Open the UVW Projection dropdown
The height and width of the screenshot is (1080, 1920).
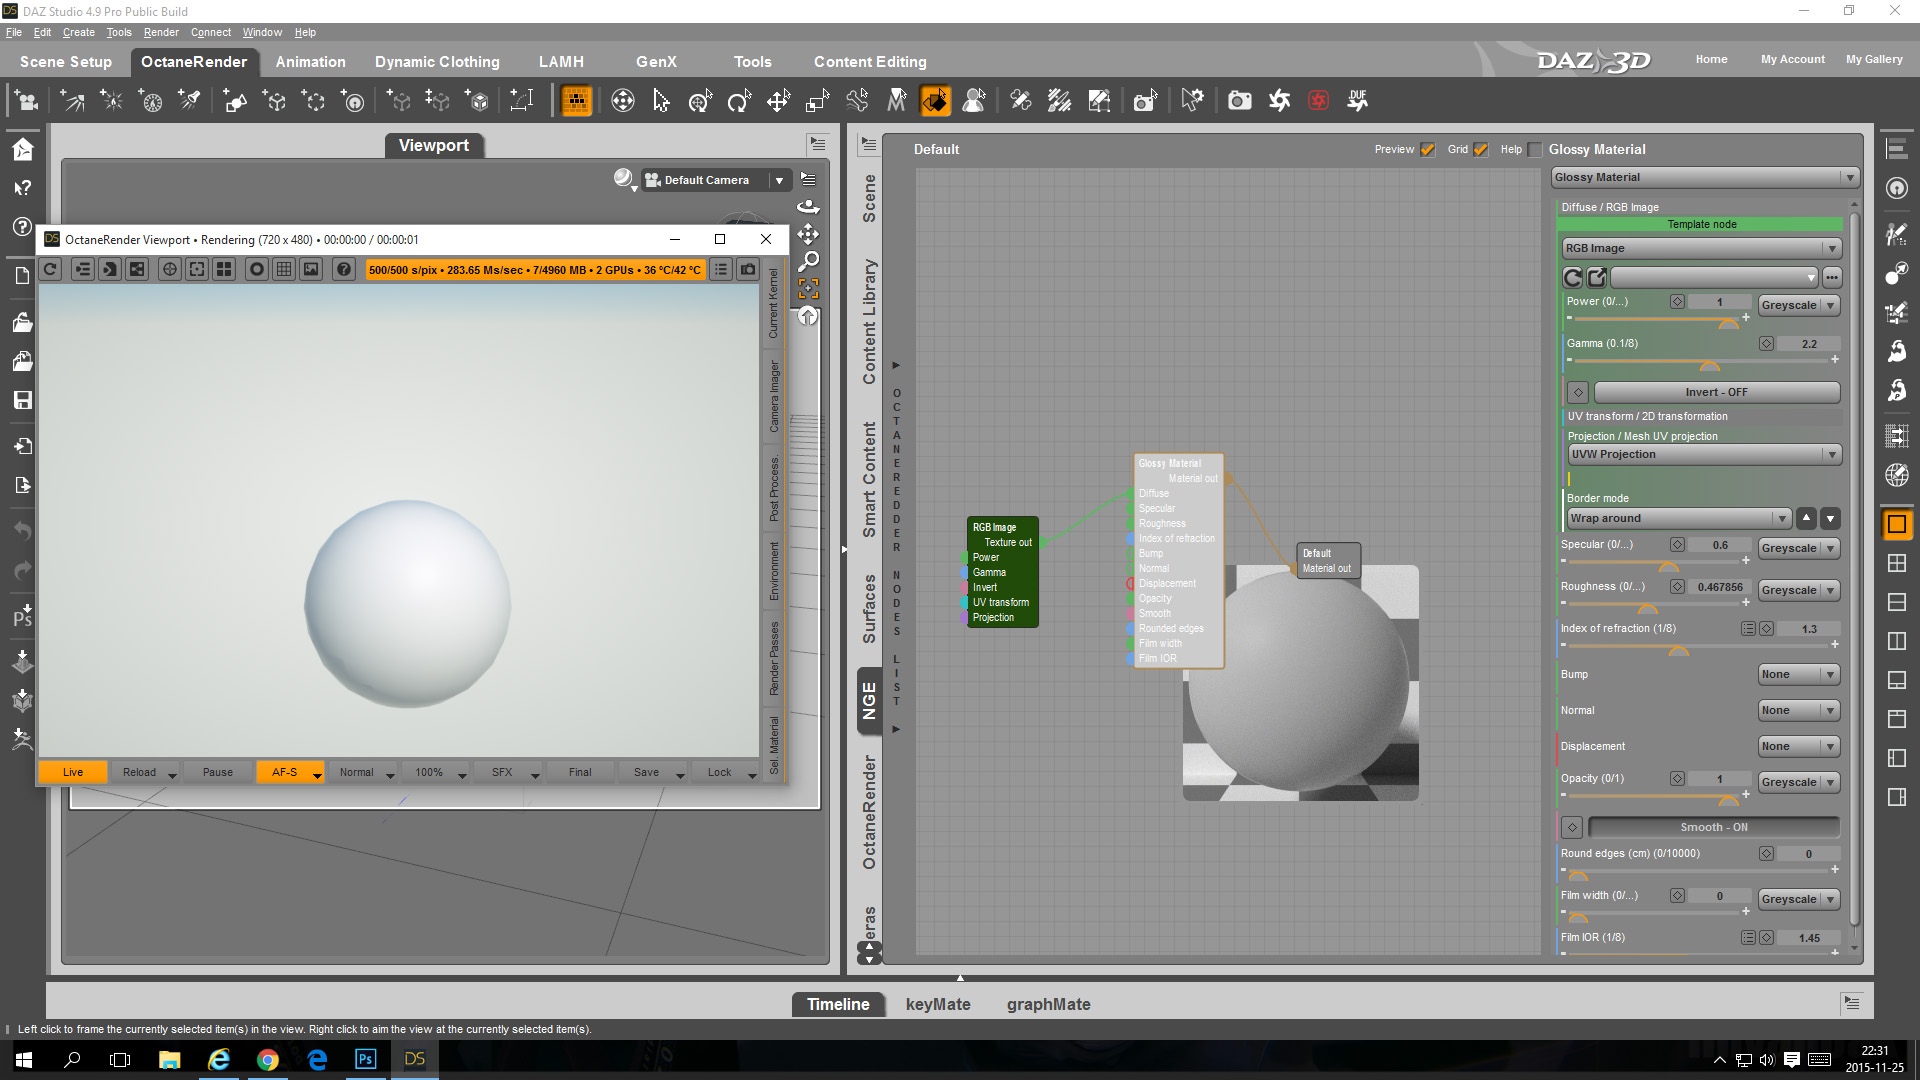coord(1704,454)
